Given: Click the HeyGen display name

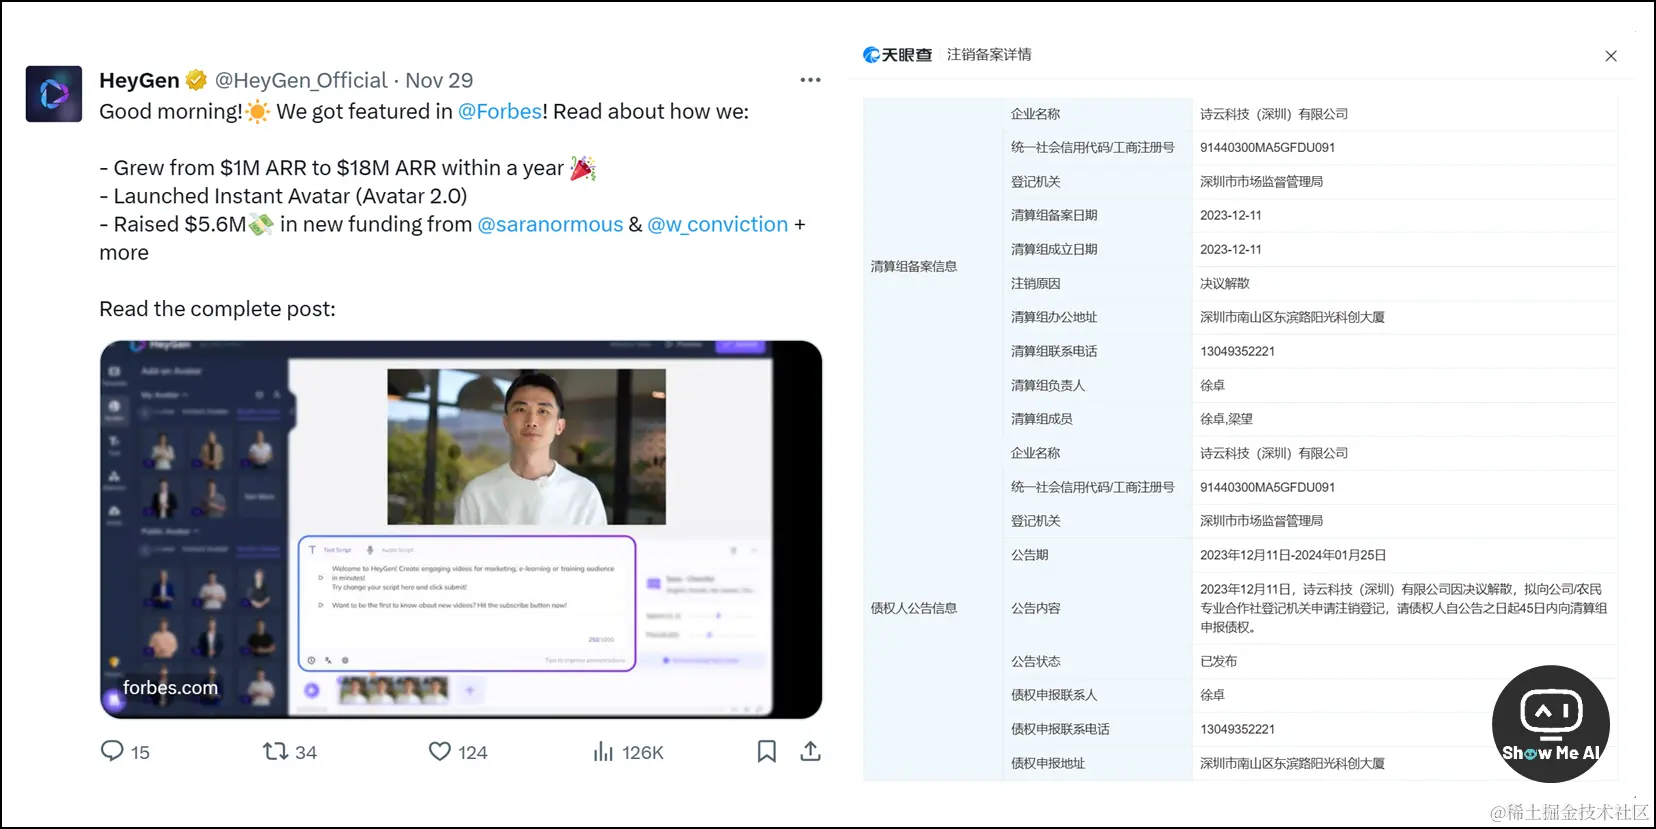Looking at the screenshot, I should coord(139,80).
